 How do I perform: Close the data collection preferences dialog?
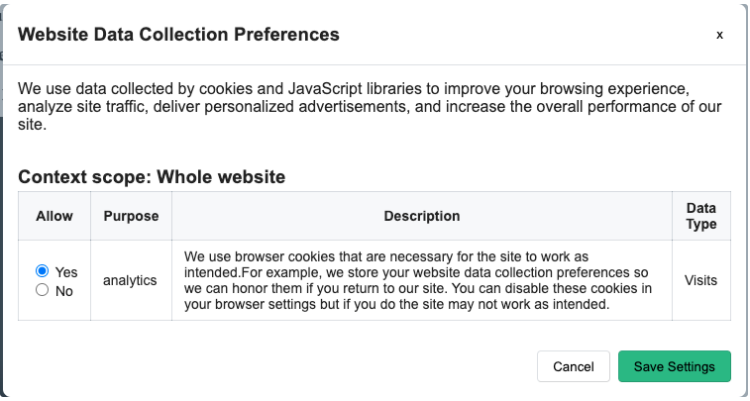click(719, 35)
